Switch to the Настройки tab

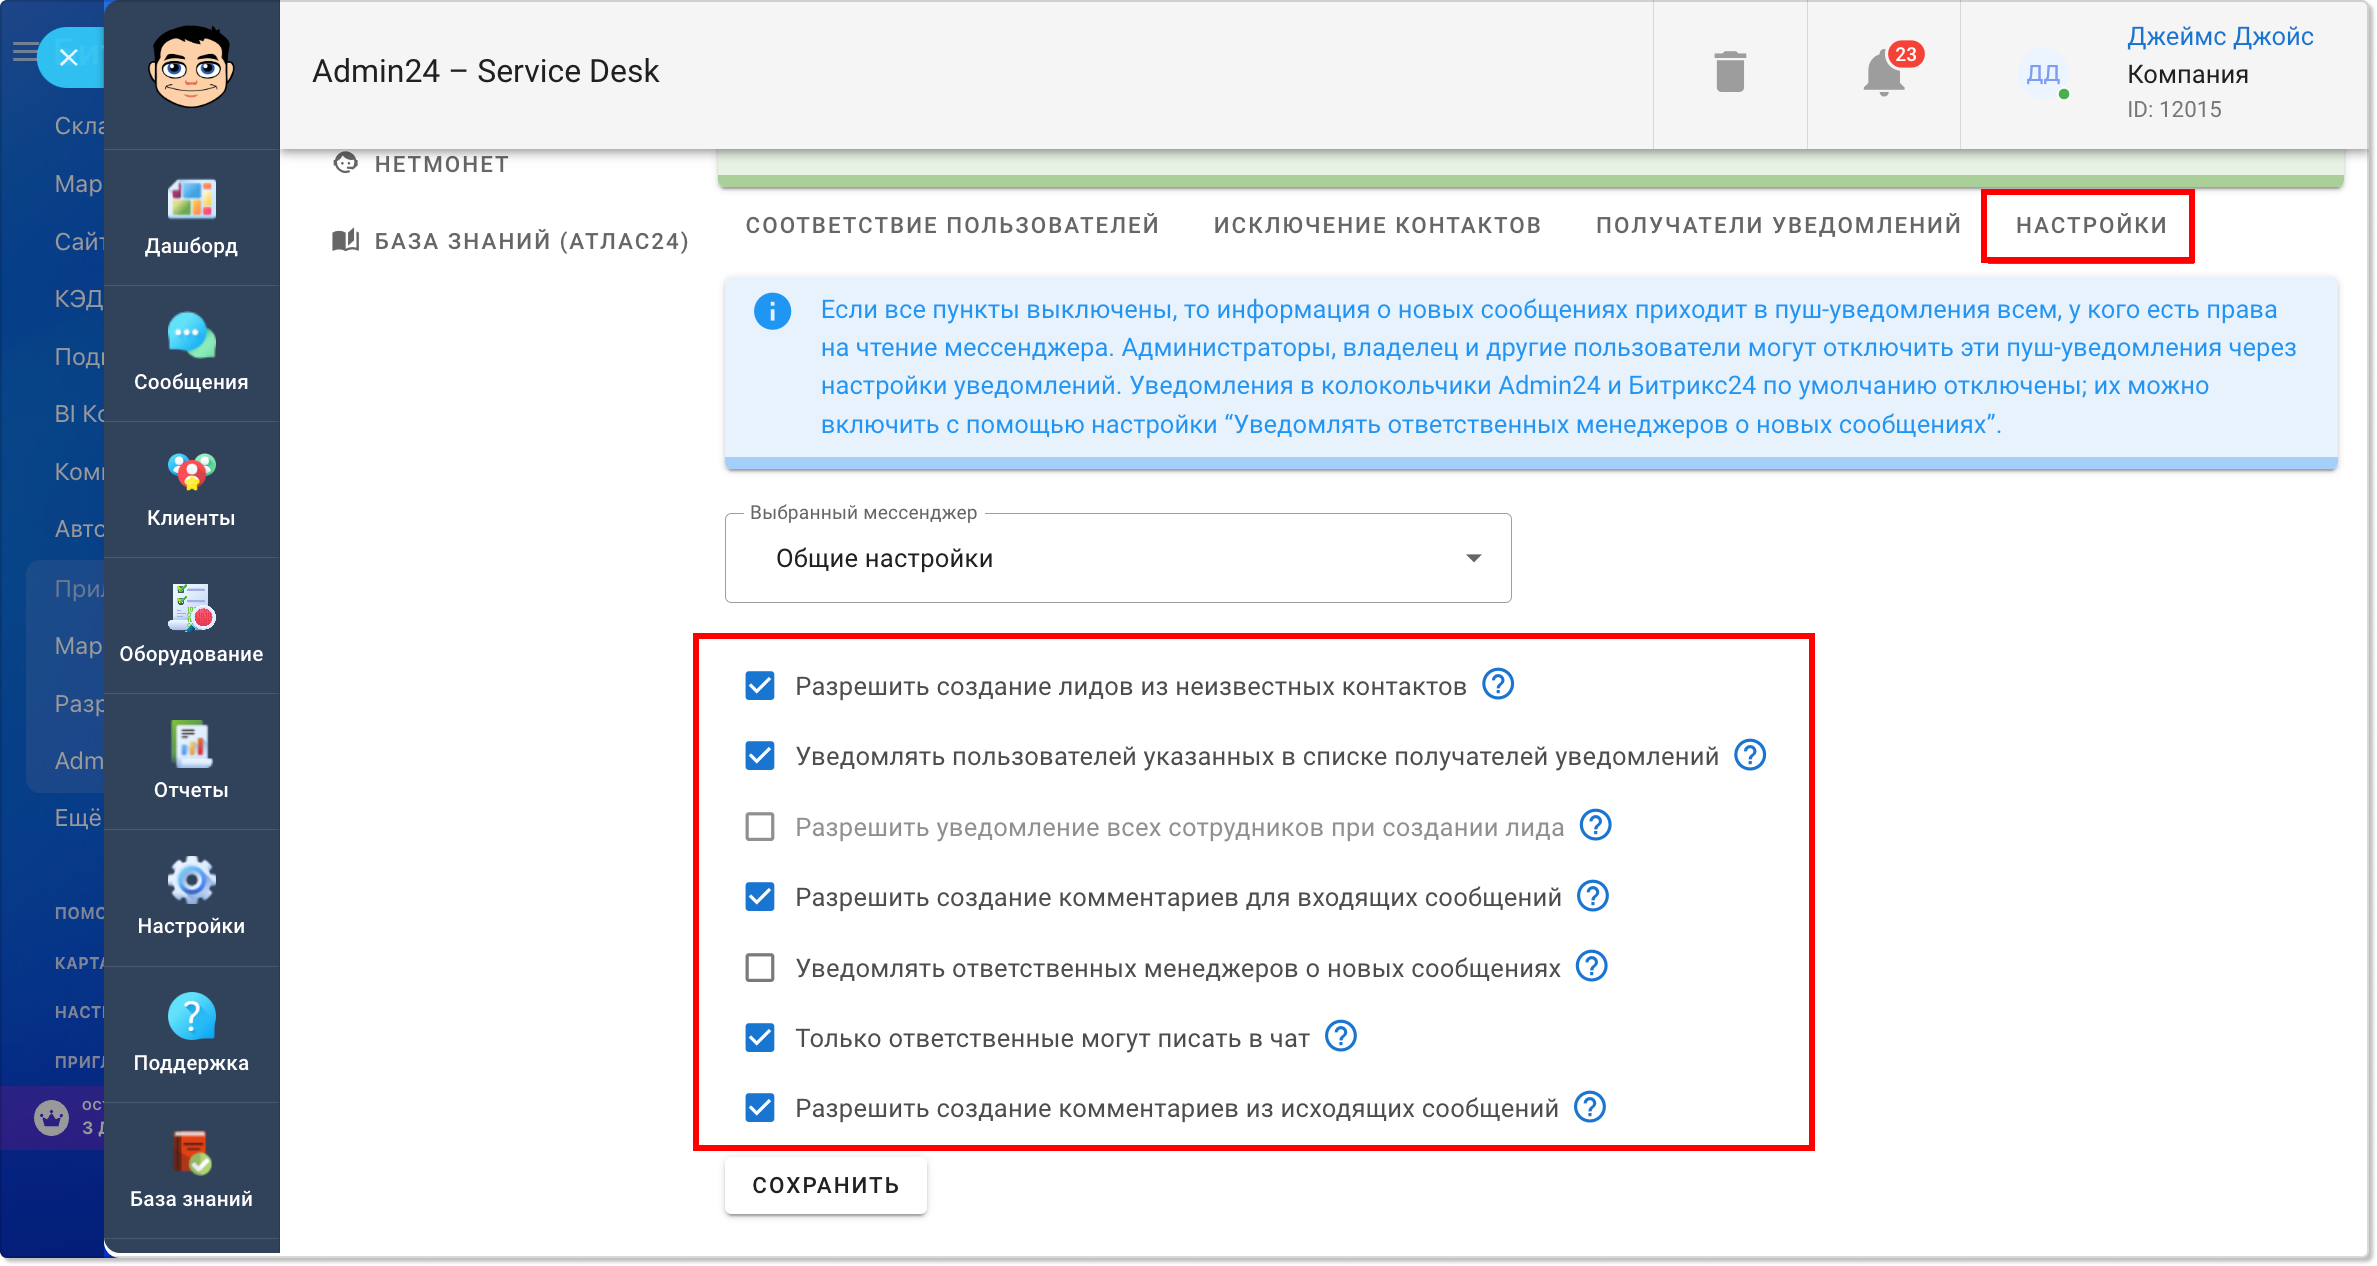pyautogui.click(x=2091, y=225)
